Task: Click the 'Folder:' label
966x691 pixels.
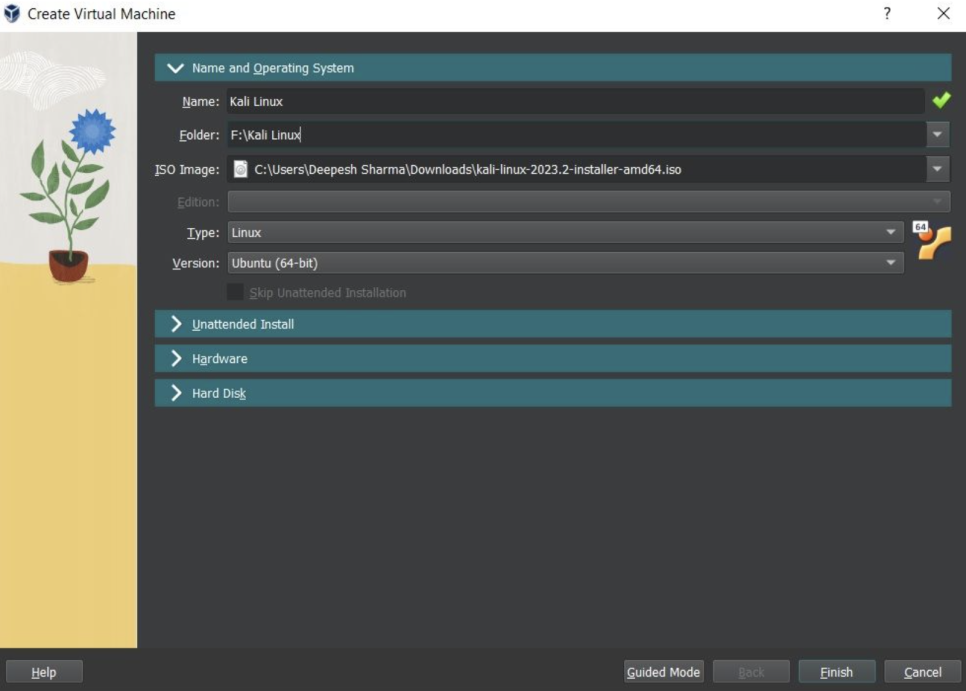Action: 199,135
